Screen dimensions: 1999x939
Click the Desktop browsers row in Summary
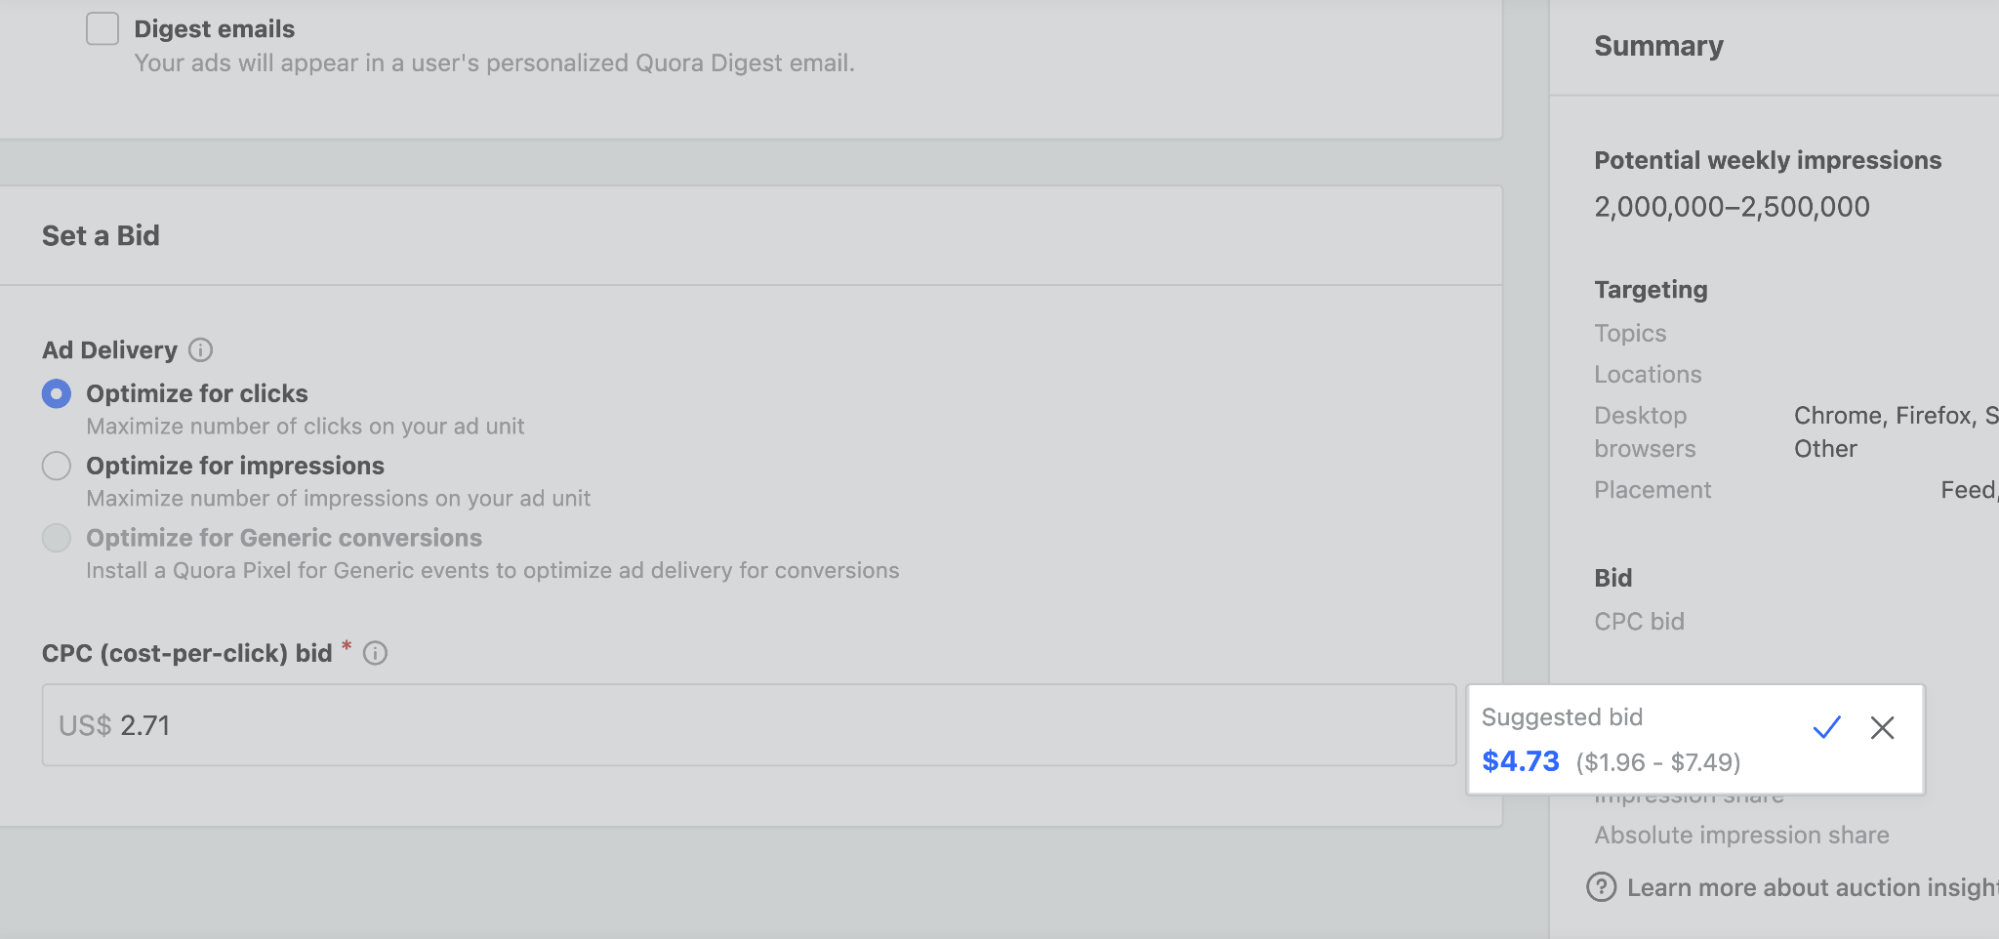[x=1644, y=432]
